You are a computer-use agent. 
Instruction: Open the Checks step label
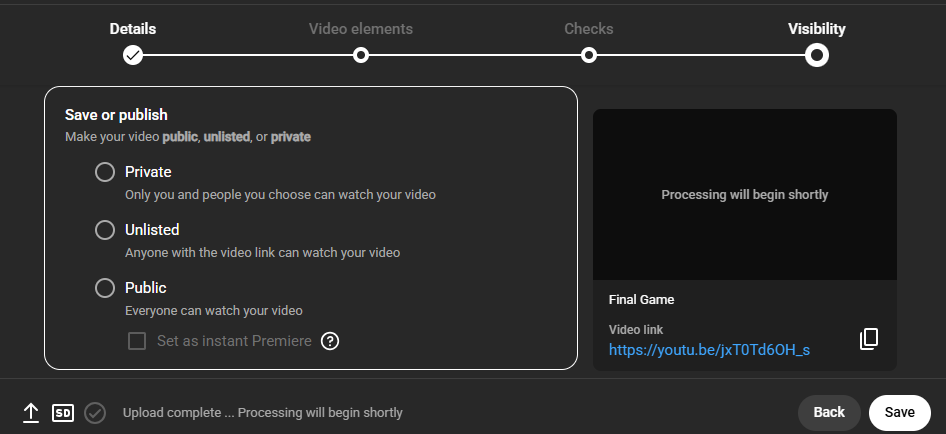click(589, 29)
